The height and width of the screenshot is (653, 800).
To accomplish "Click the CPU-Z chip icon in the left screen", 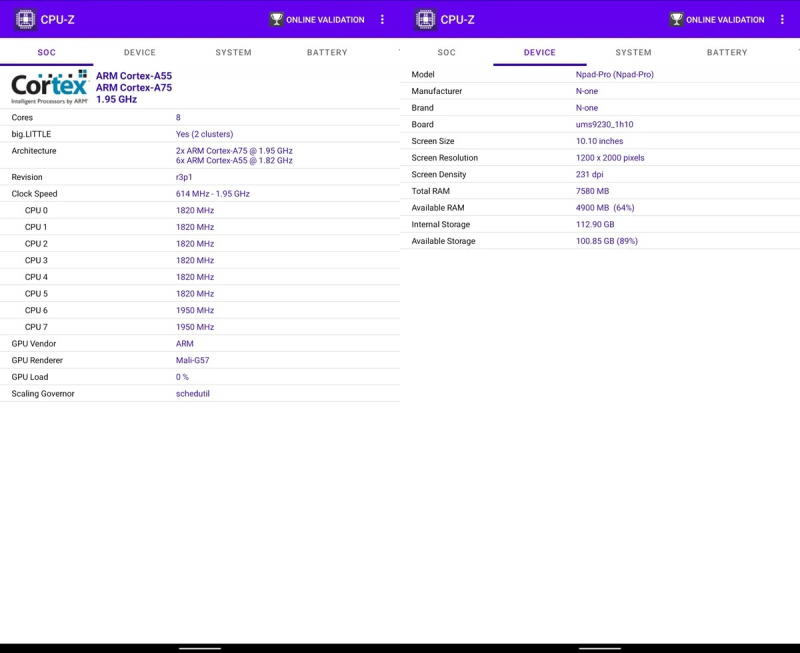I will [x=25, y=19].
